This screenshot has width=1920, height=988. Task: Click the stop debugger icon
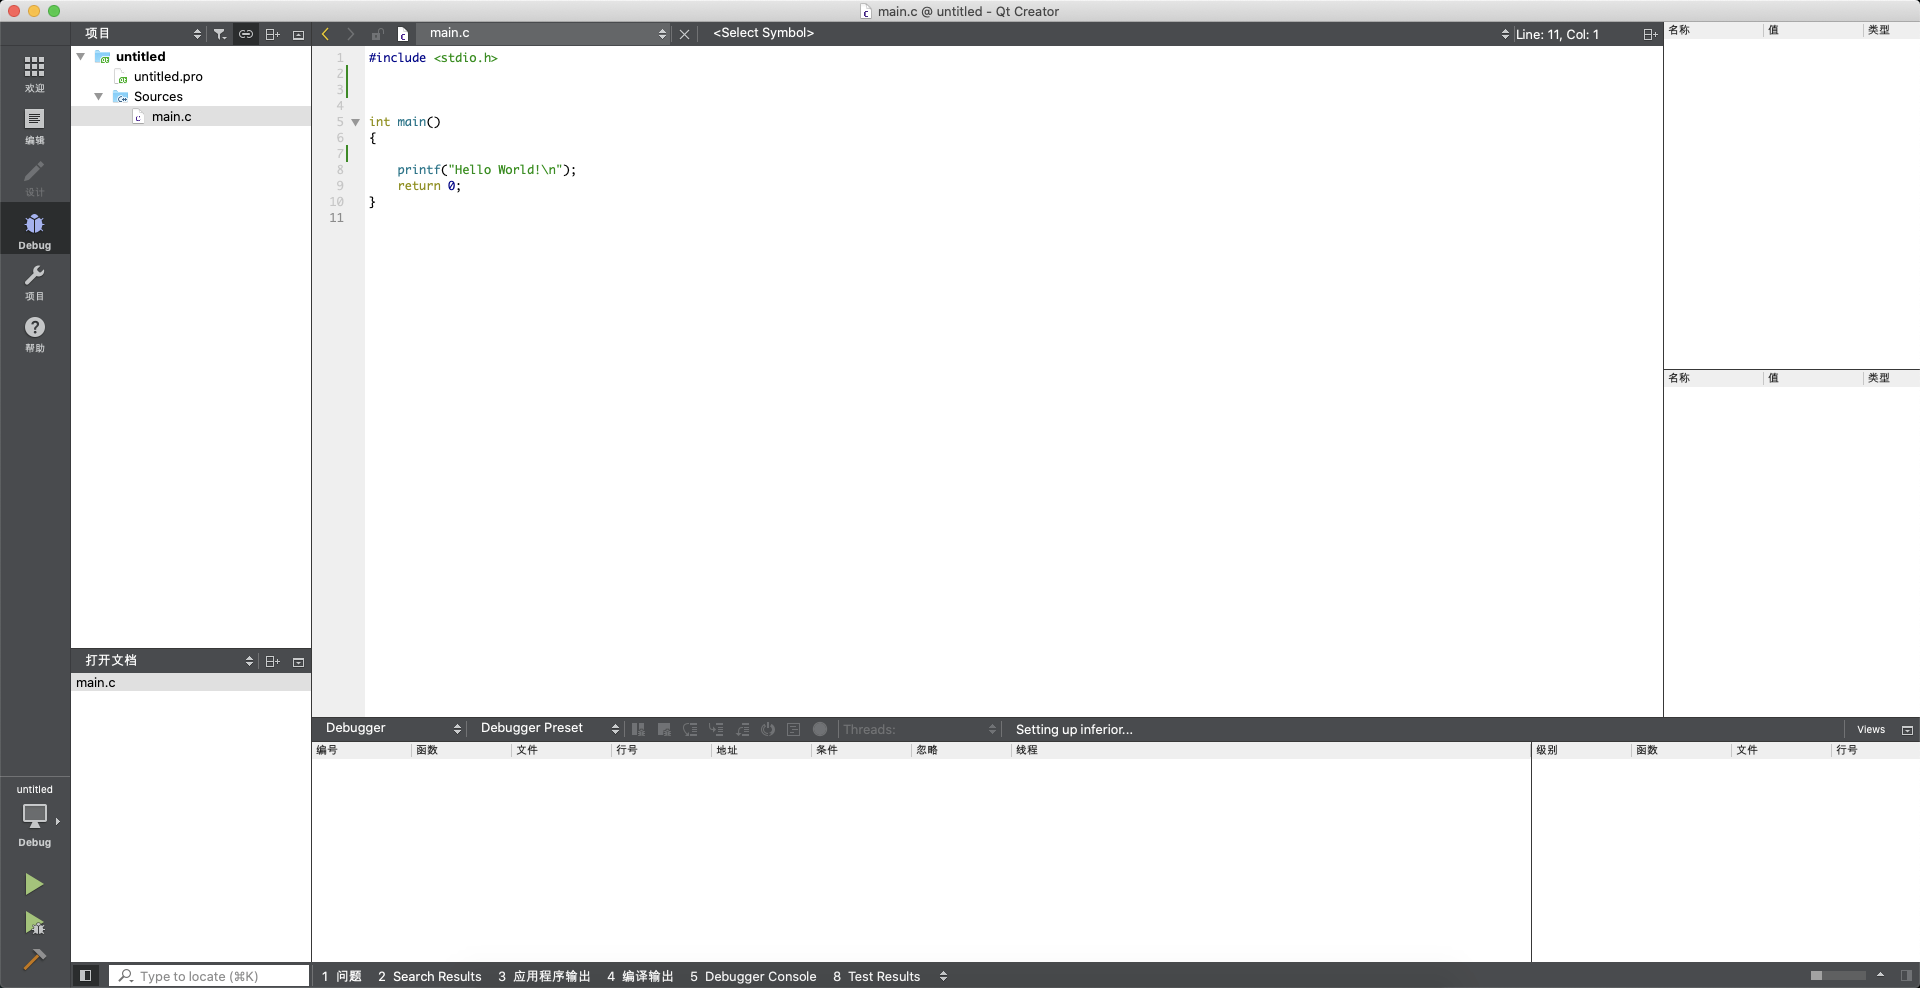click(664, 729)
